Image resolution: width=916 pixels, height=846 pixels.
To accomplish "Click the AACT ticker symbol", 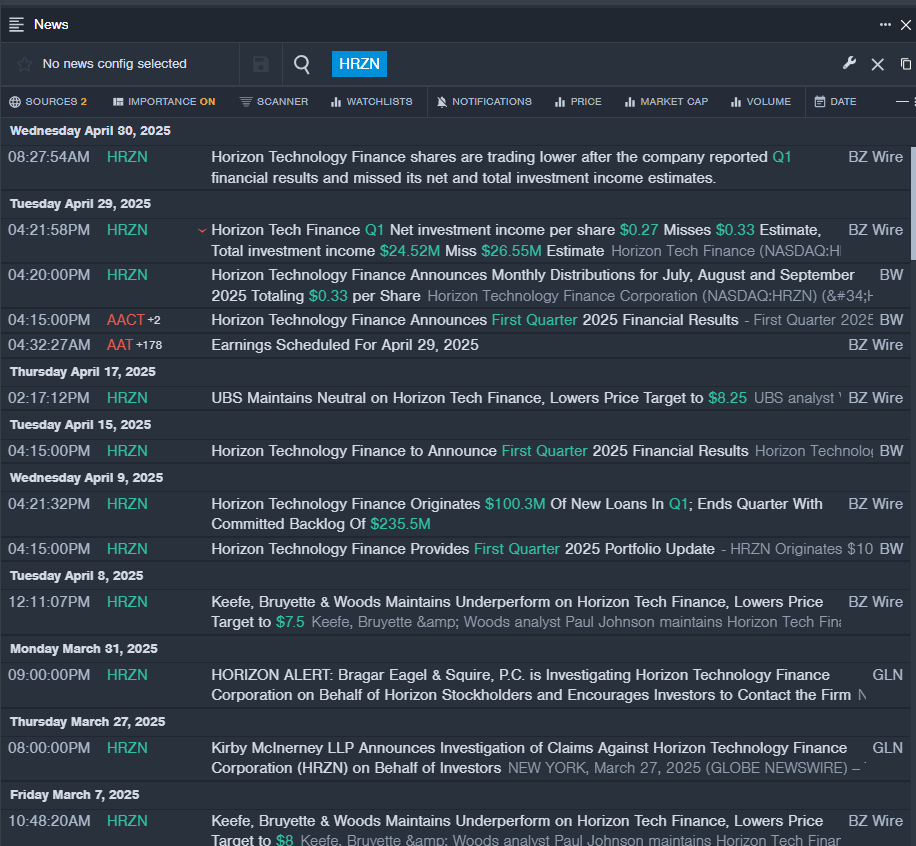I will click(126, 320).
